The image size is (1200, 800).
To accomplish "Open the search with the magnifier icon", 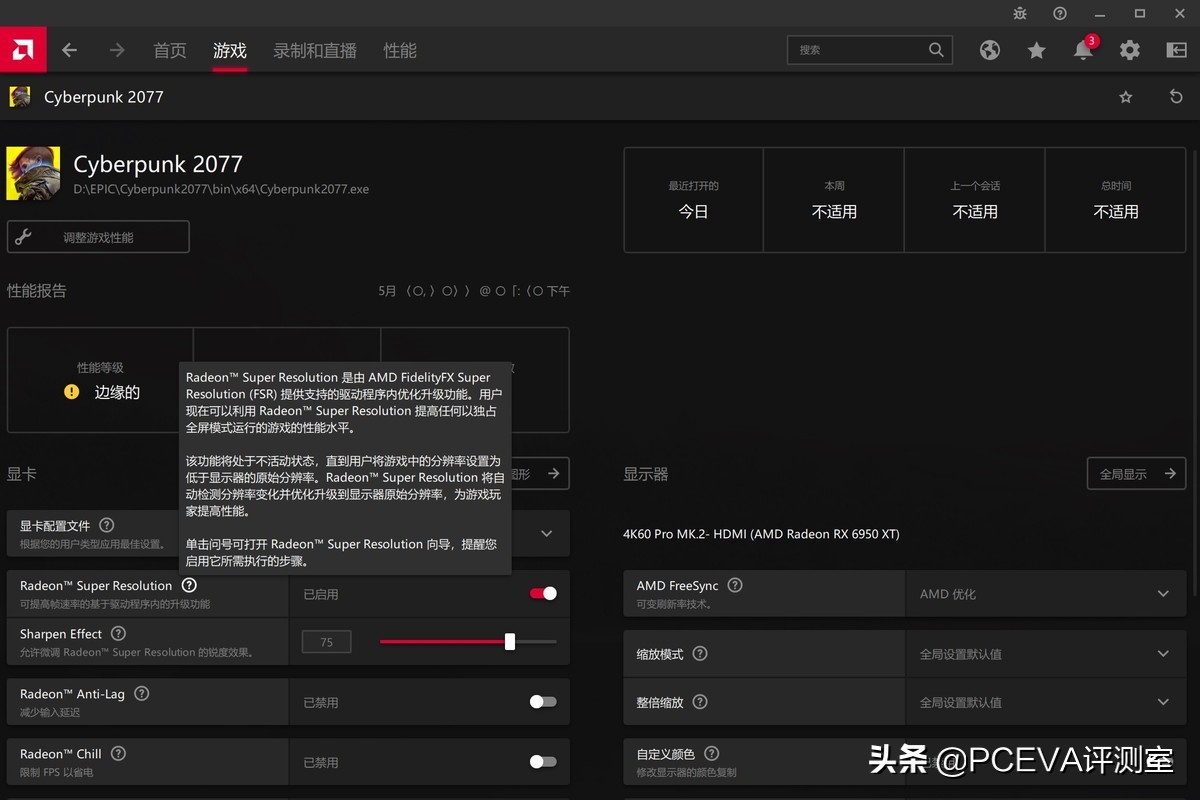I will 935,49.
